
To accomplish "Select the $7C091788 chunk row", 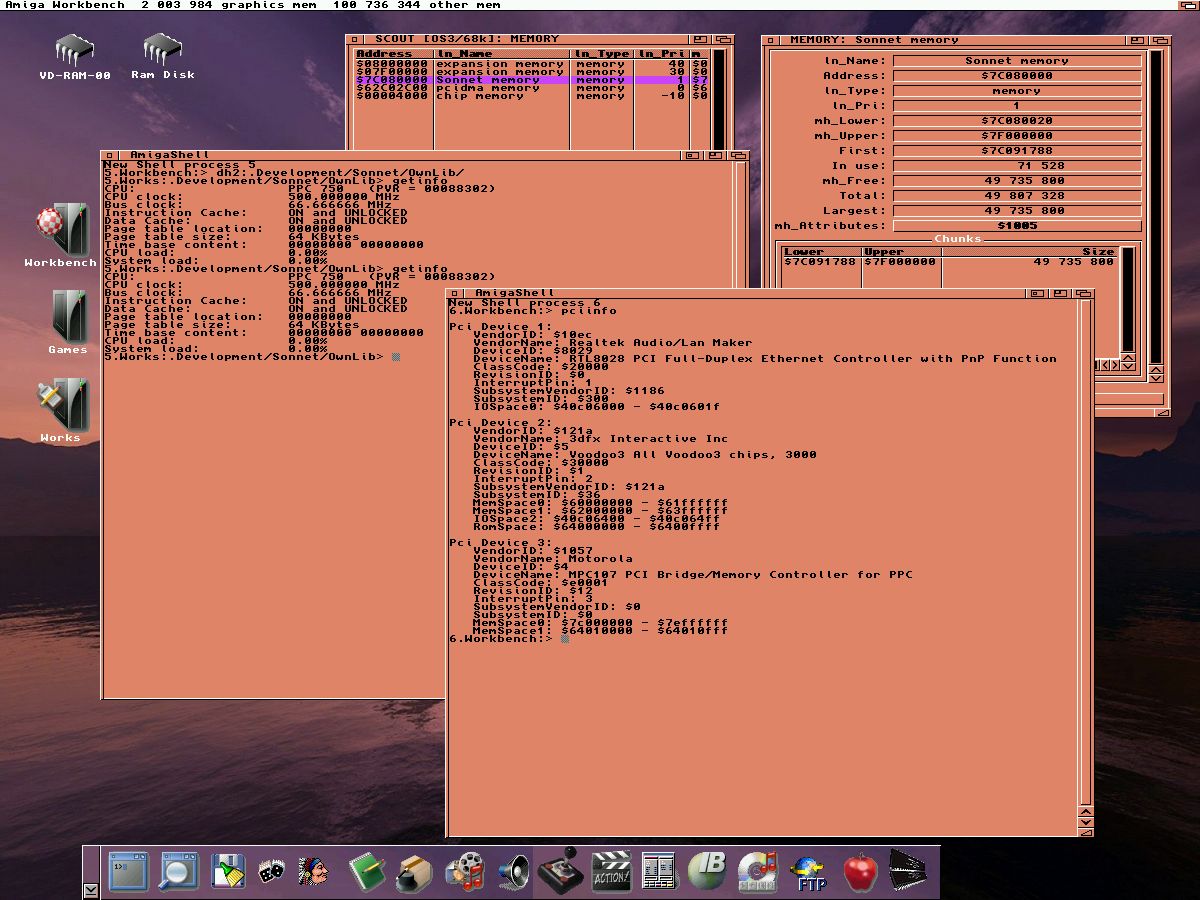I will (949, 262).
